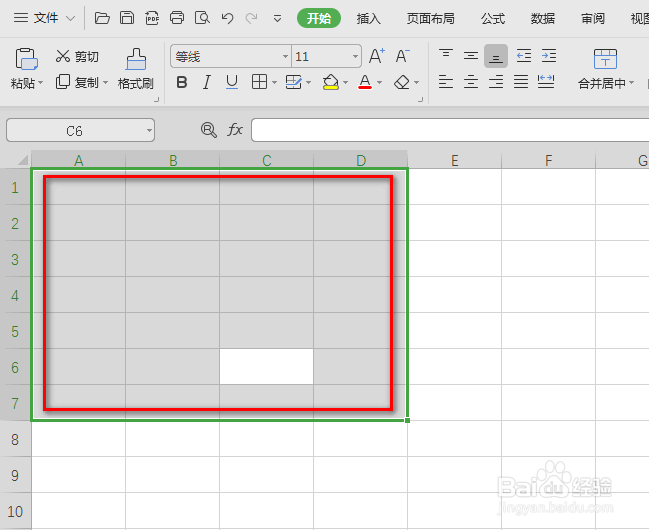Click the cell borders icon

tap(260, 82)
